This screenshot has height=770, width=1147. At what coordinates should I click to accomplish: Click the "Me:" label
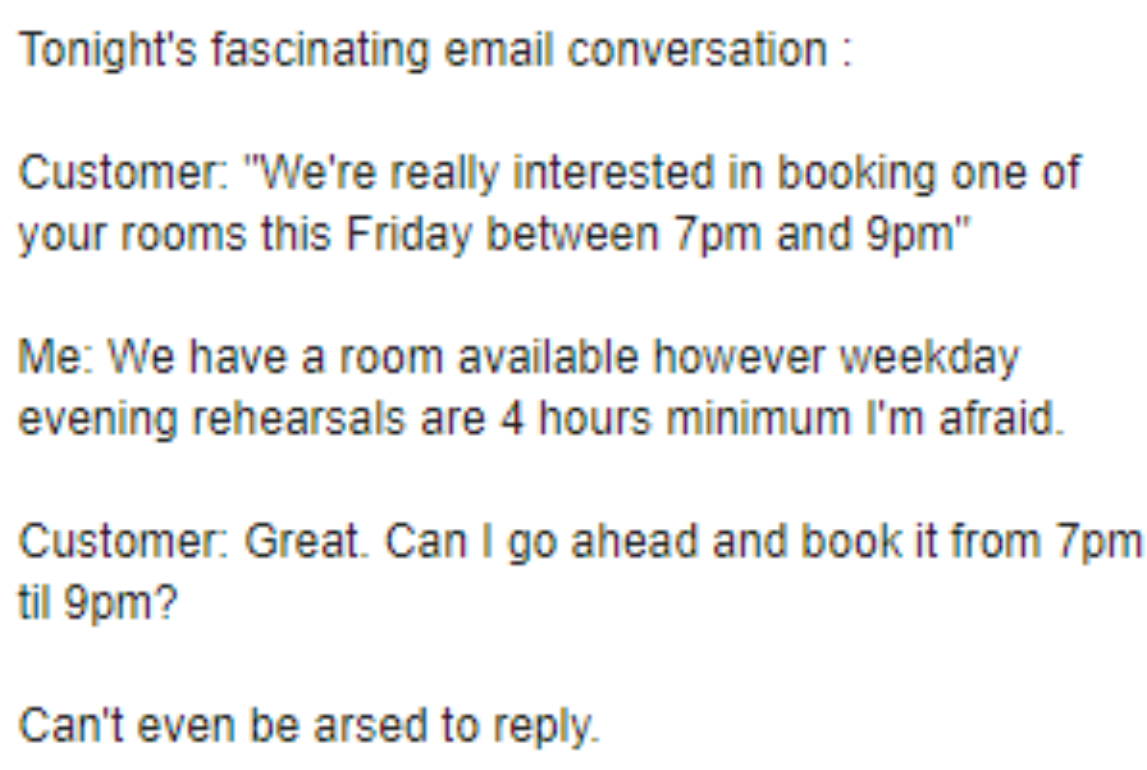(57, 358)
